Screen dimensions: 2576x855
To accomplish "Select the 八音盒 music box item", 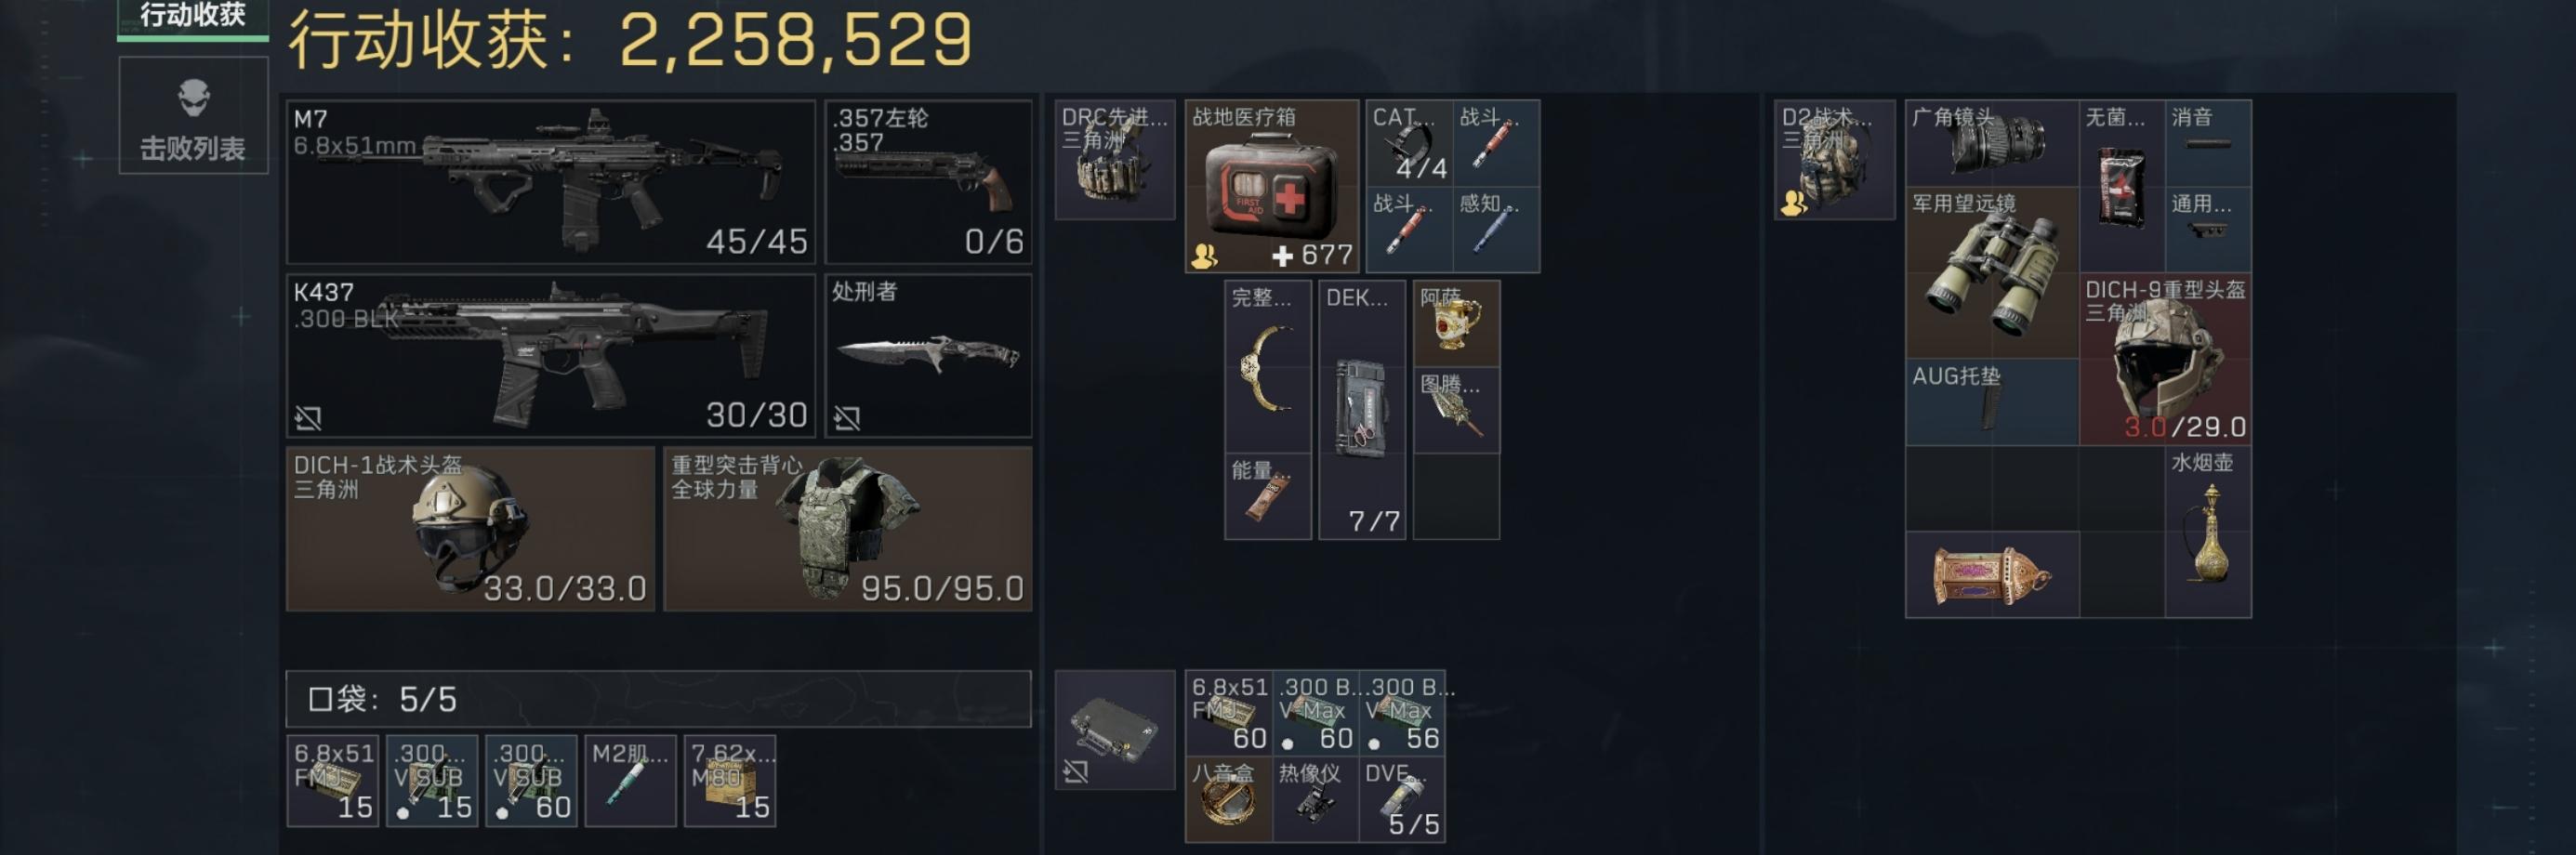I will (1229, 800).
